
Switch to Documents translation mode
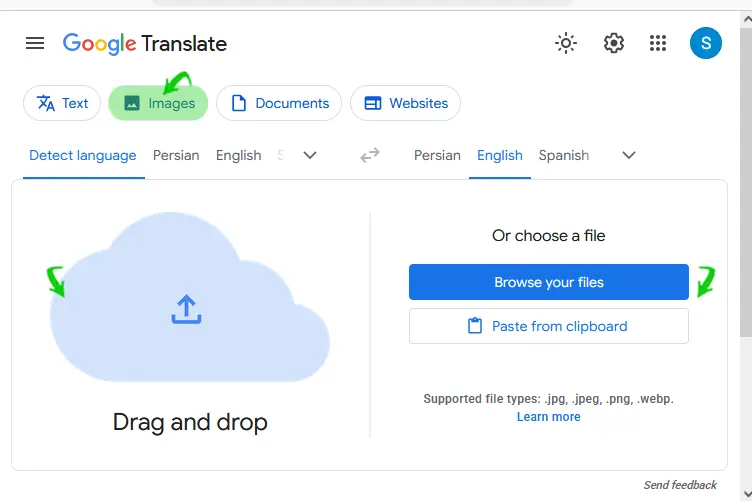click(279, 103)
